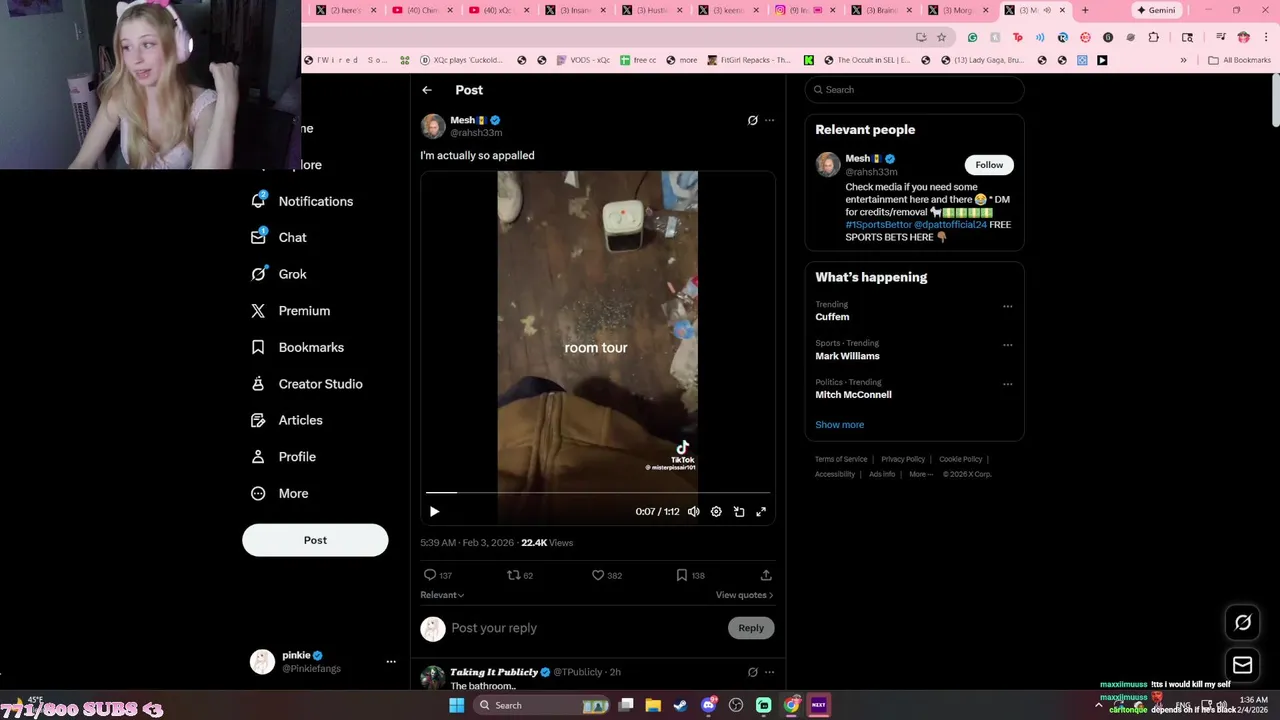Screen dimensions: 1280x720
Task: Open the Grok floating button
Action: pos(1243,623)
